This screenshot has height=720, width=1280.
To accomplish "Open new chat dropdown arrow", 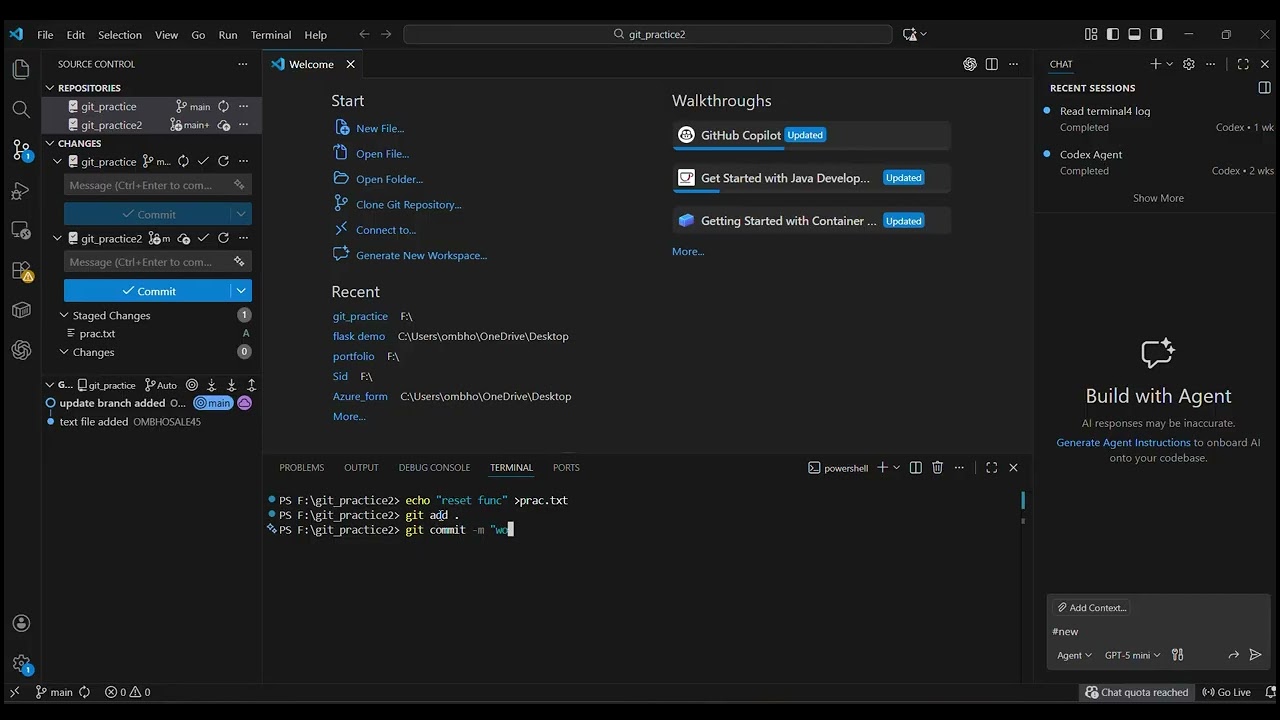I will click(x=1169, y=64).
